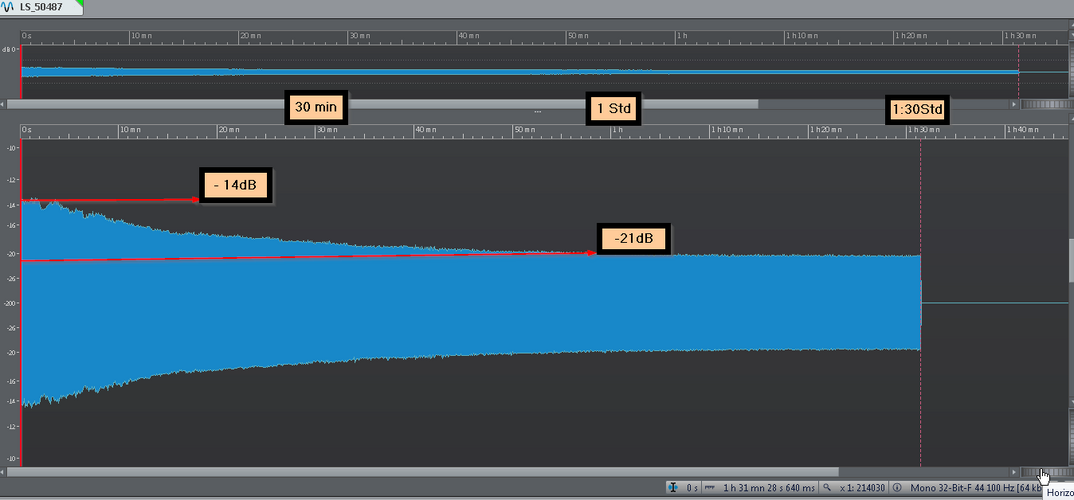The height and width of the screenshot is (500, 1074).
Task: Click the zoom factor x 1: 214030 field
Action: tap(863, 488)
